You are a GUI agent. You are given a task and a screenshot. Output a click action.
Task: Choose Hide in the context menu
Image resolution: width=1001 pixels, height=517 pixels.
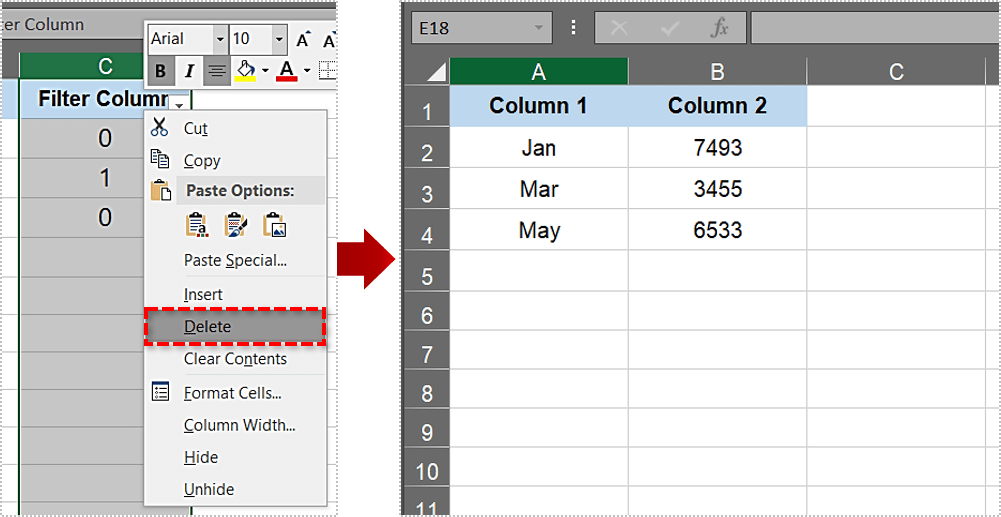pos(201,457)
